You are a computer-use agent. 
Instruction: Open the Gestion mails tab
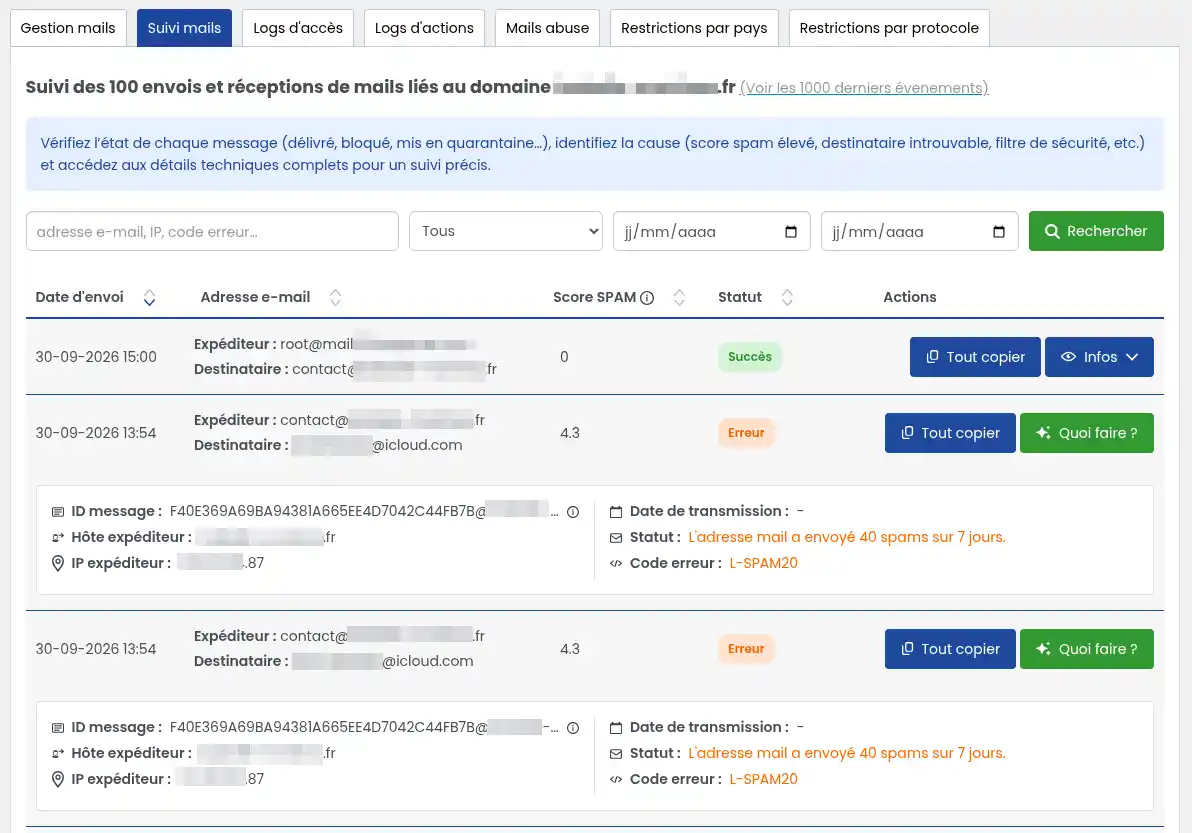click(68, 28)
